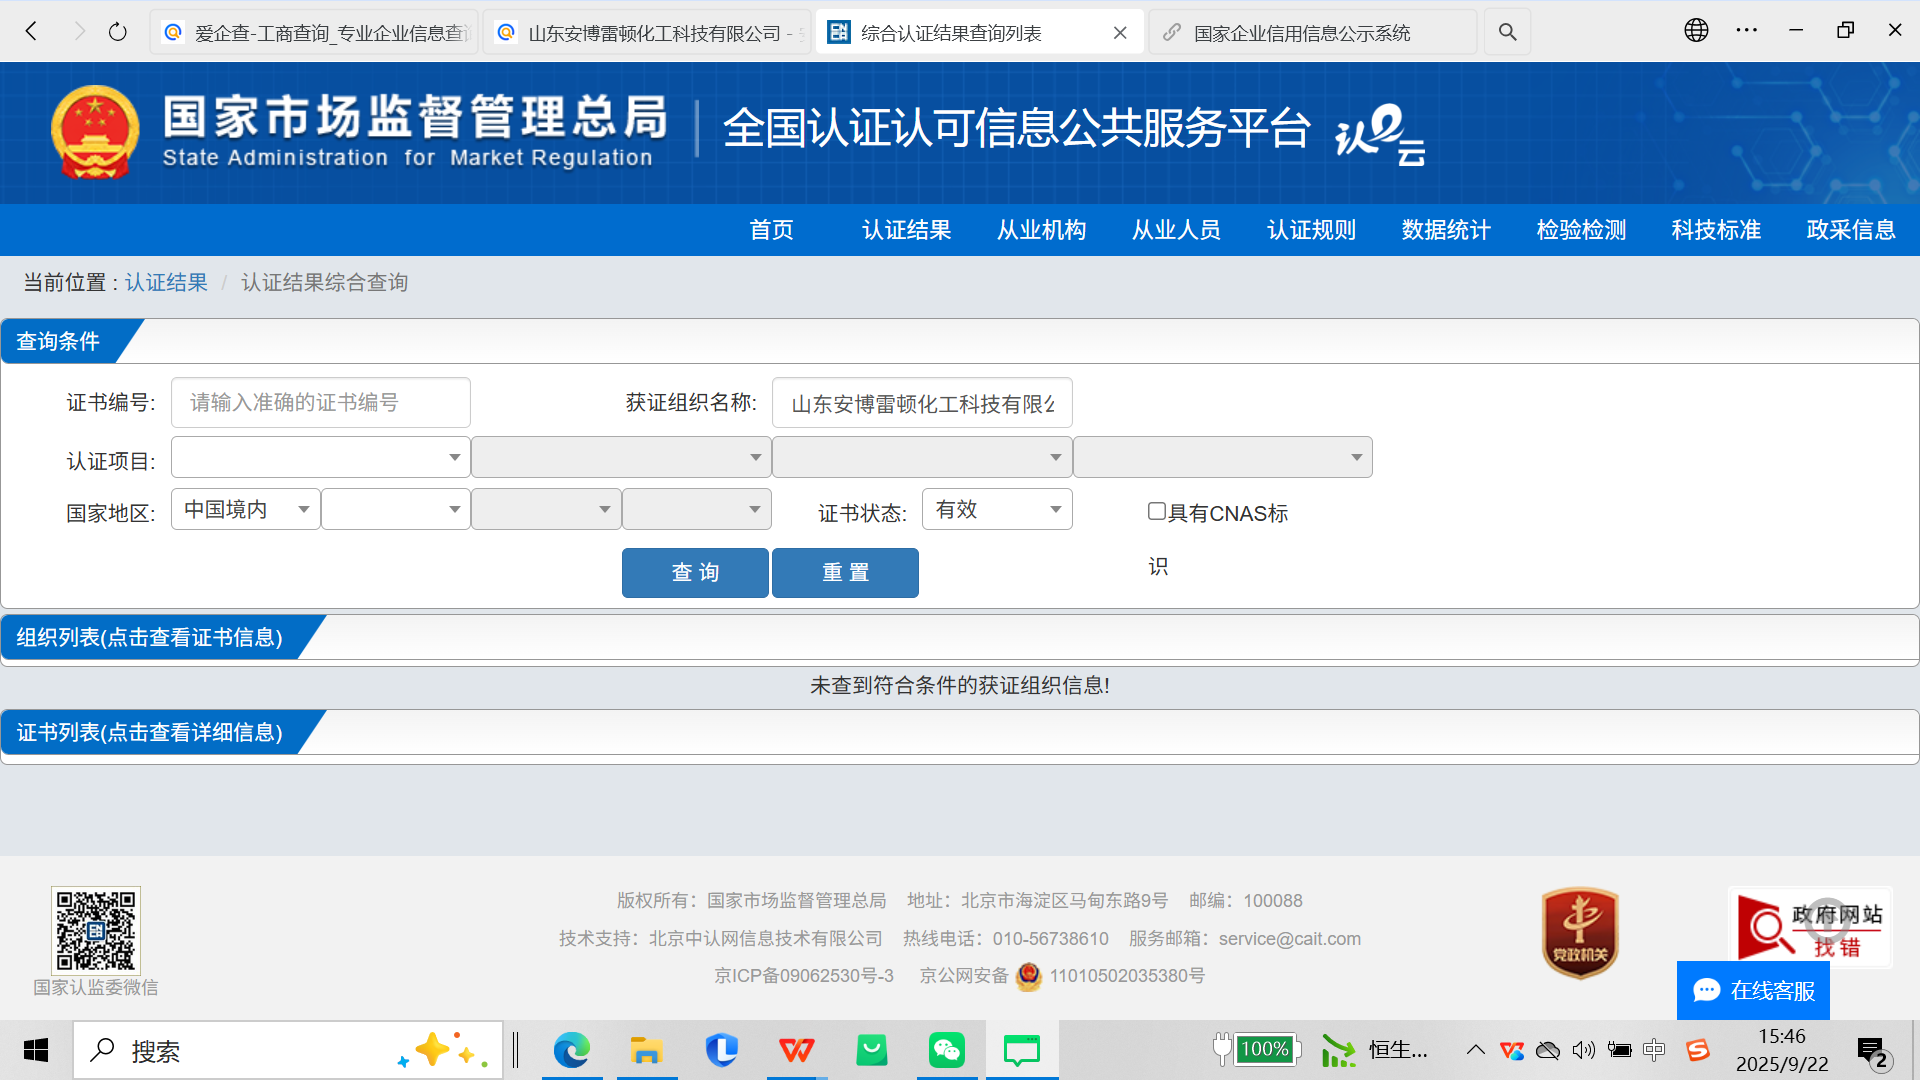Click the 查询 search button
The image size is (1920, 1080).
695,573
